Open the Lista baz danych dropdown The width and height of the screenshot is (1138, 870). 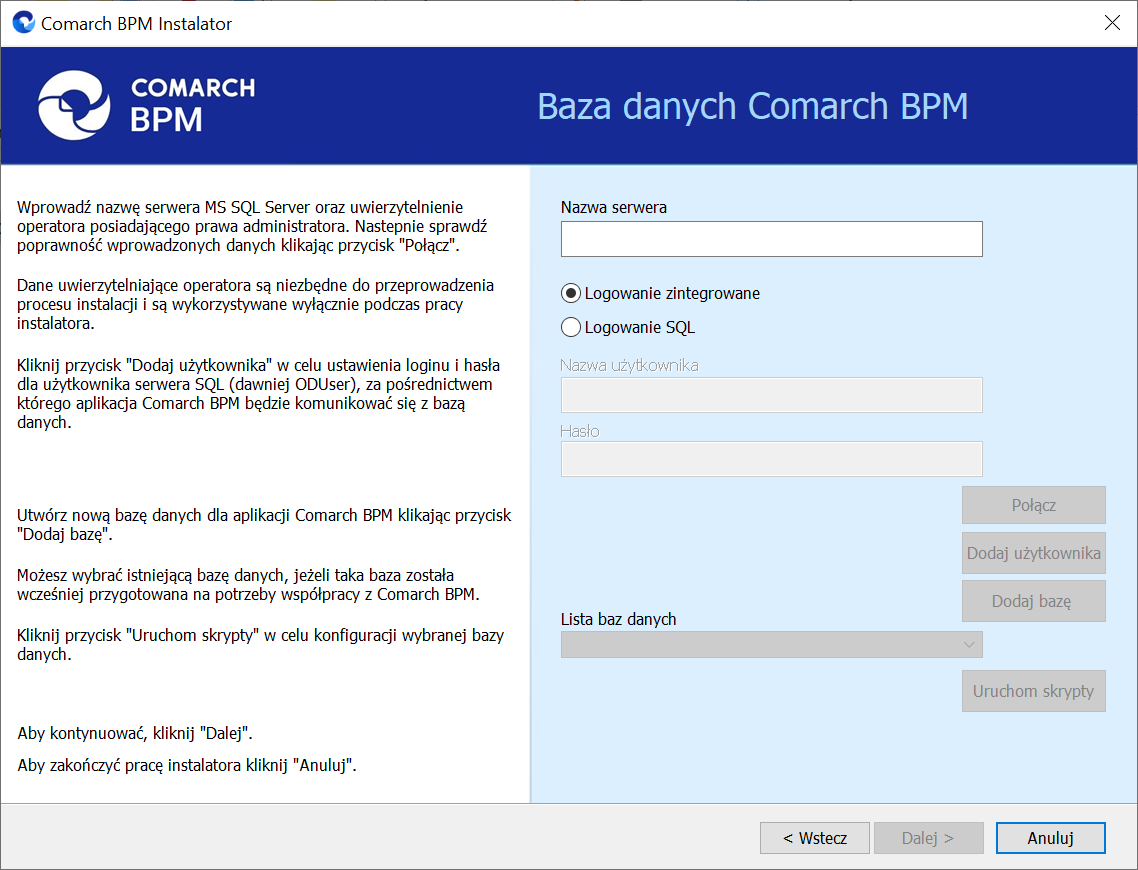click(x=771, y=644)
